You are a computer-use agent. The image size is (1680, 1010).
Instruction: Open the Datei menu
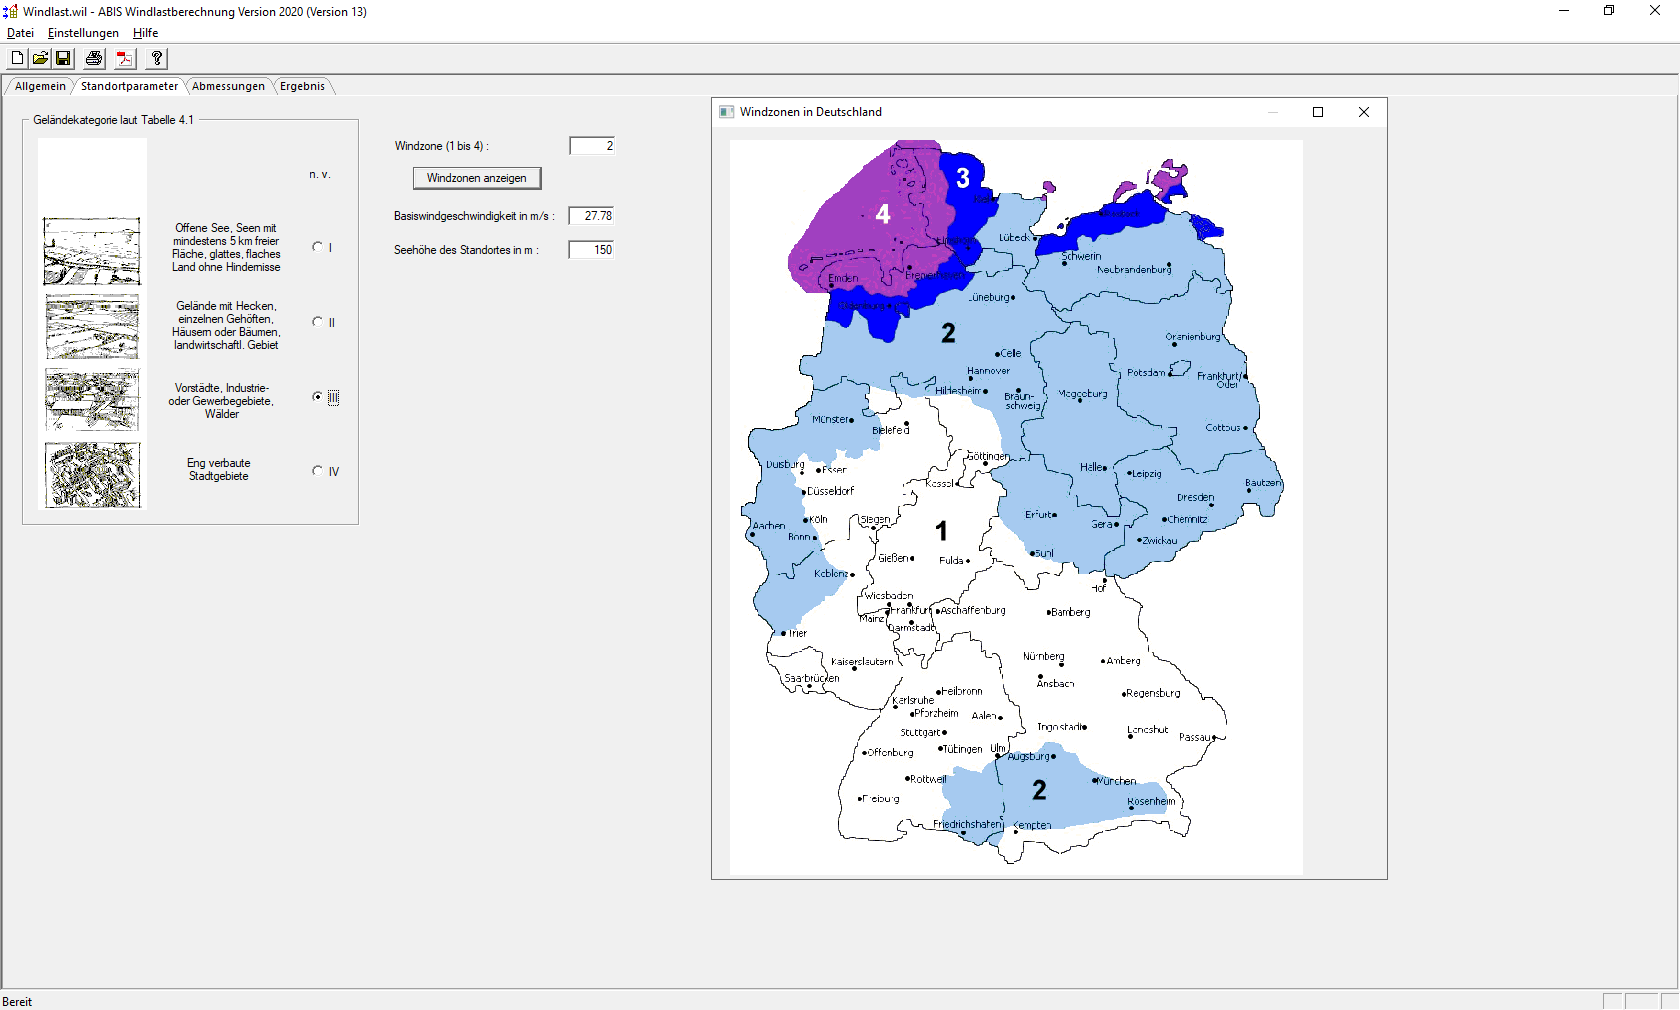(x=20, y=33)
